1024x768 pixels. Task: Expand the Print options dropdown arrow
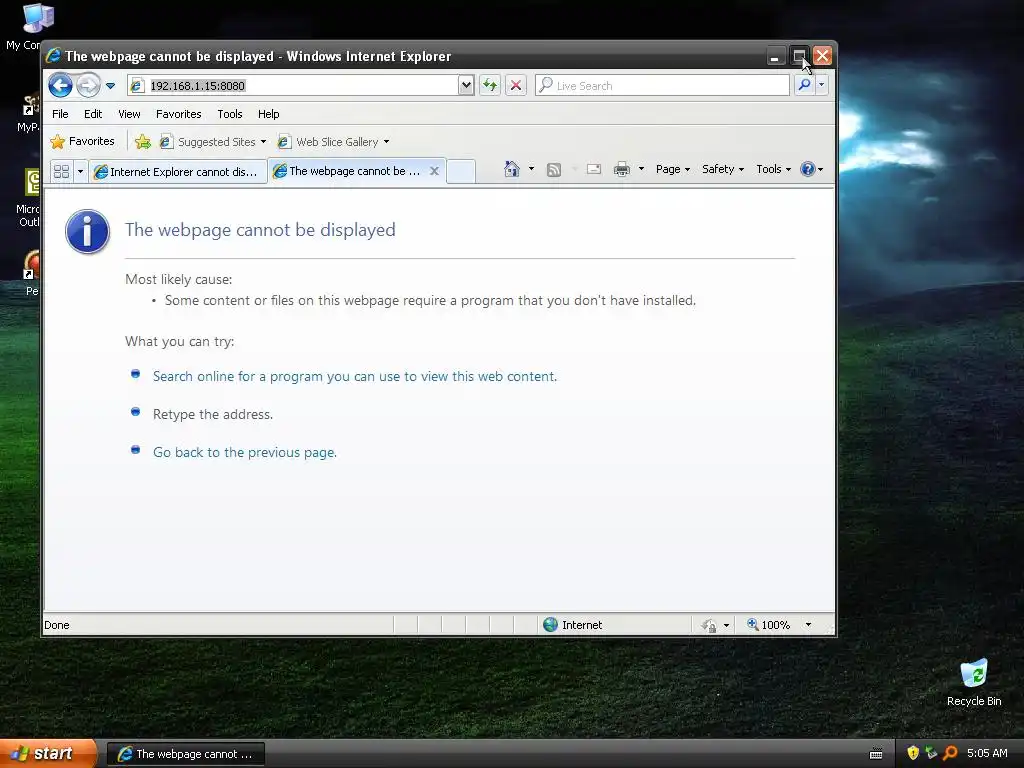point(641,169)
